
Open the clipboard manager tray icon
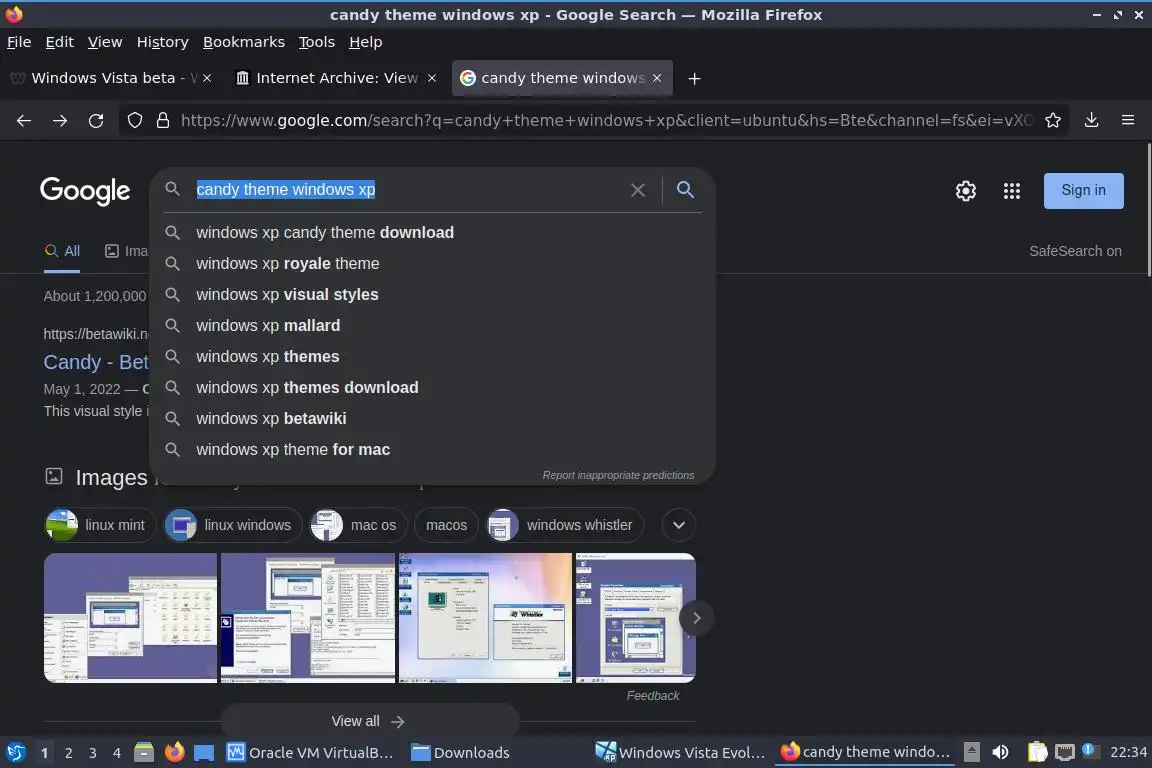[1037, 753]
